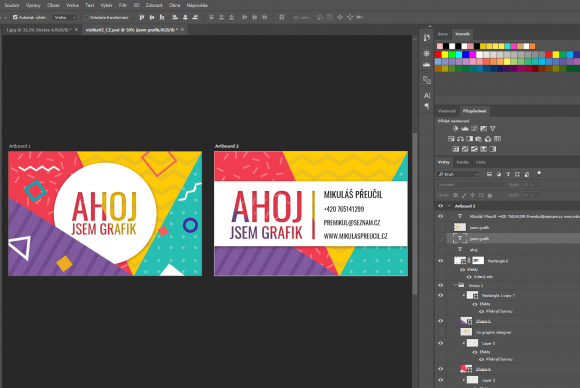
Task: Collapse the Artboard 2 group chevron
Action: pyautogui.click(x=449, y=206)
